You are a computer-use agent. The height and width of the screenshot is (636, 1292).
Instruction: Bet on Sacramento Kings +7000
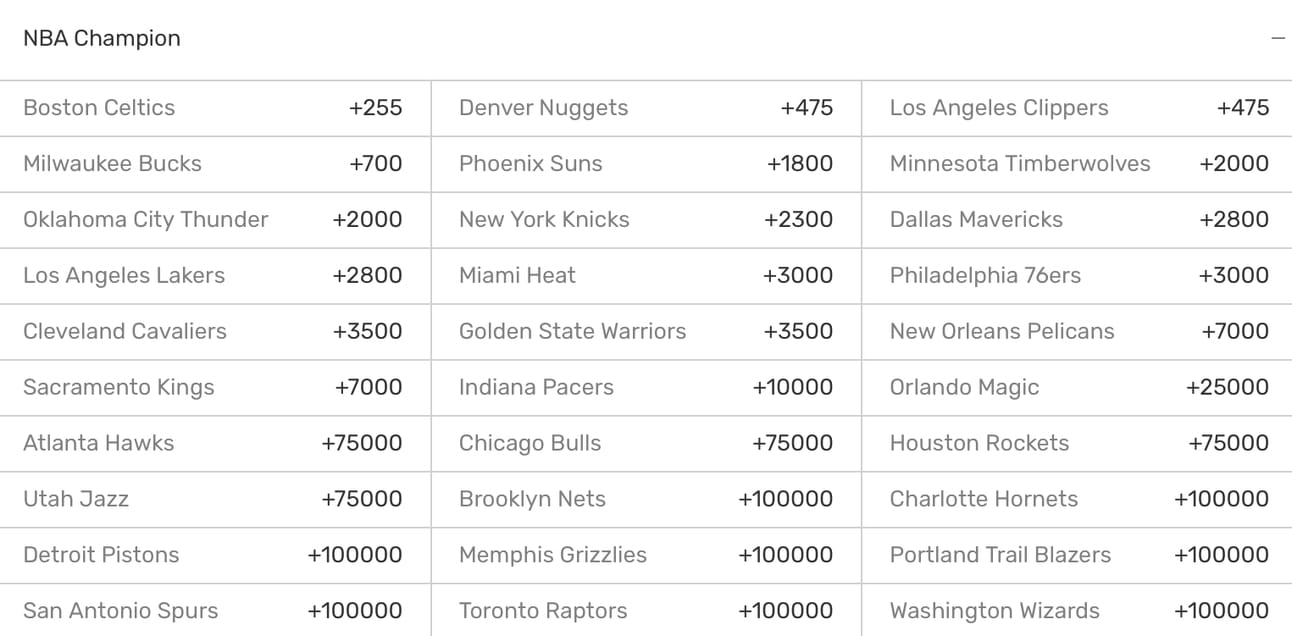click(215, 388)
